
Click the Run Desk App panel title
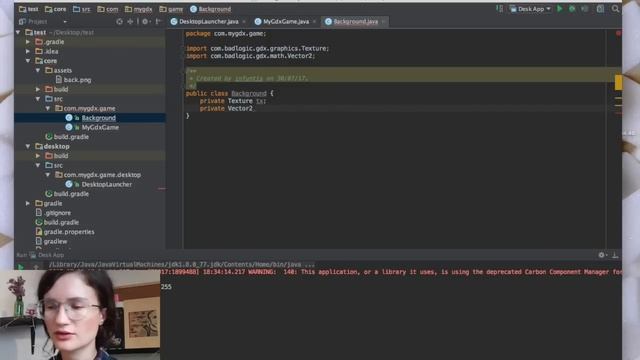click(x=40, y=255)
